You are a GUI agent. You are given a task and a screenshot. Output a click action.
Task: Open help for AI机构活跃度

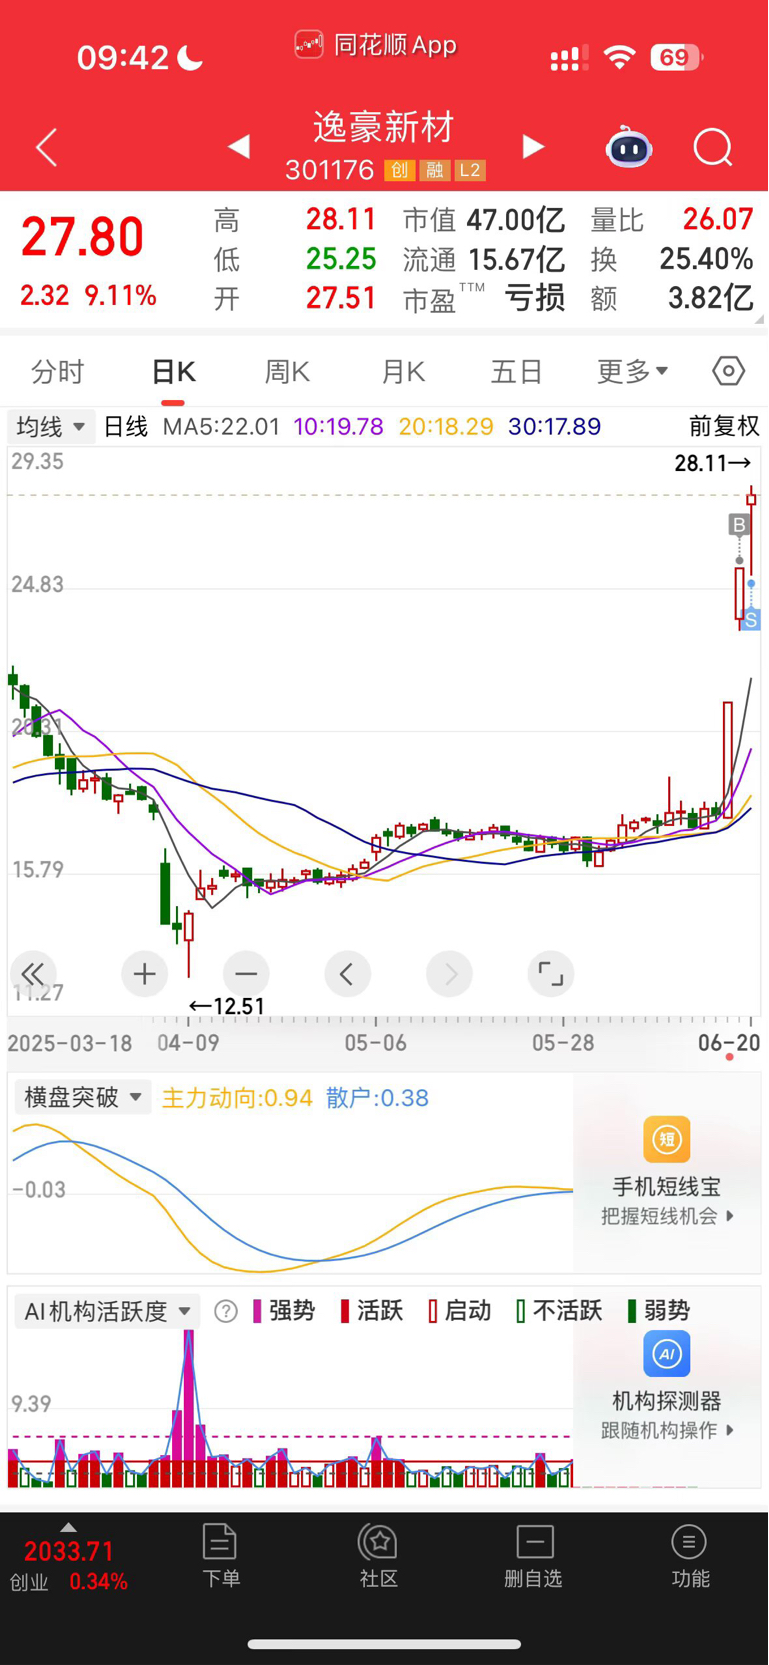coord(226,1311)
